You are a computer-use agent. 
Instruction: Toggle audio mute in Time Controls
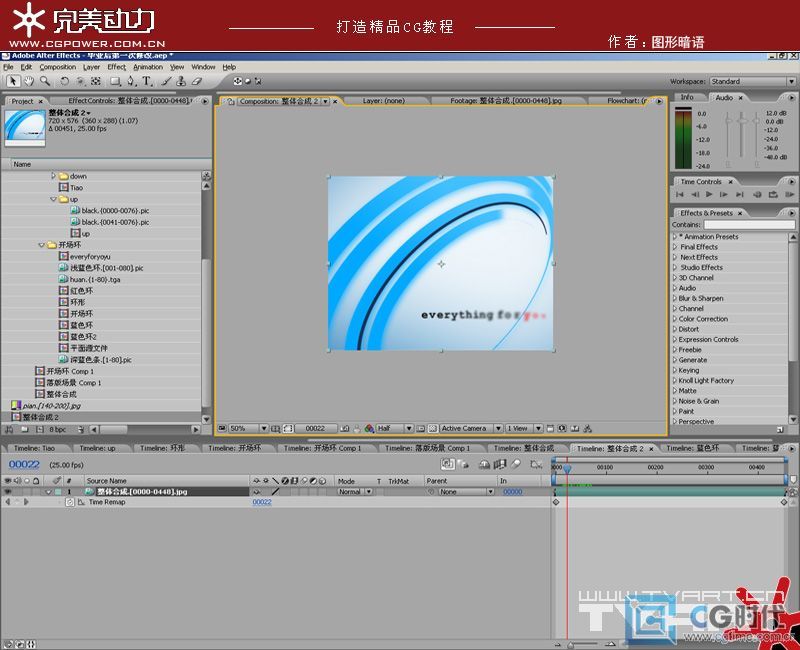click(x=758, y=194)
